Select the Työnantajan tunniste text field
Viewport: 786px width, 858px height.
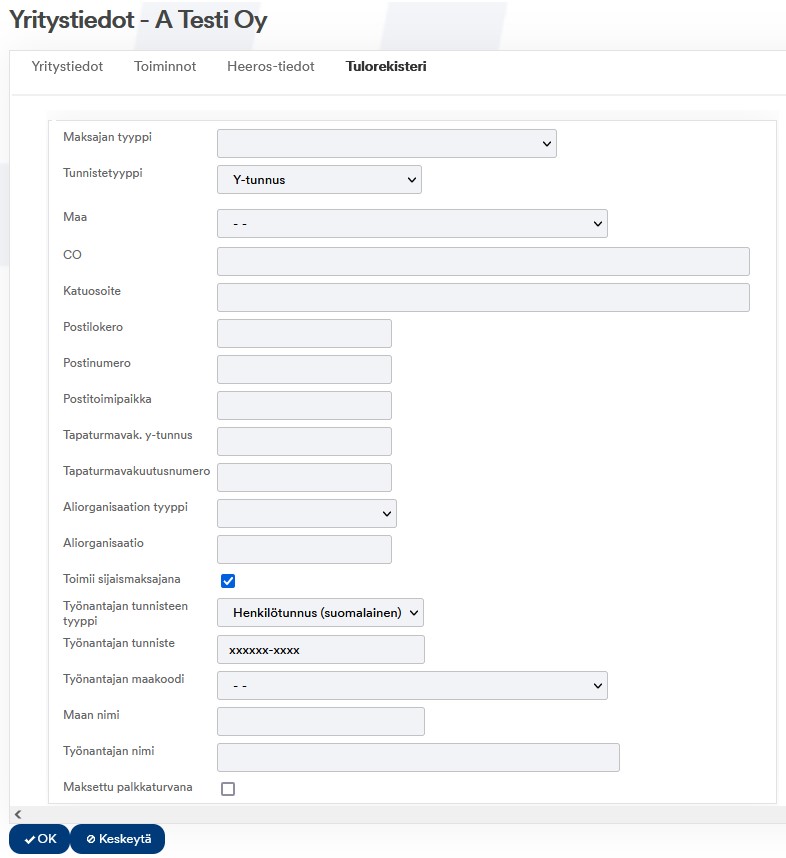pyautogui.click(x=321, y=650)
